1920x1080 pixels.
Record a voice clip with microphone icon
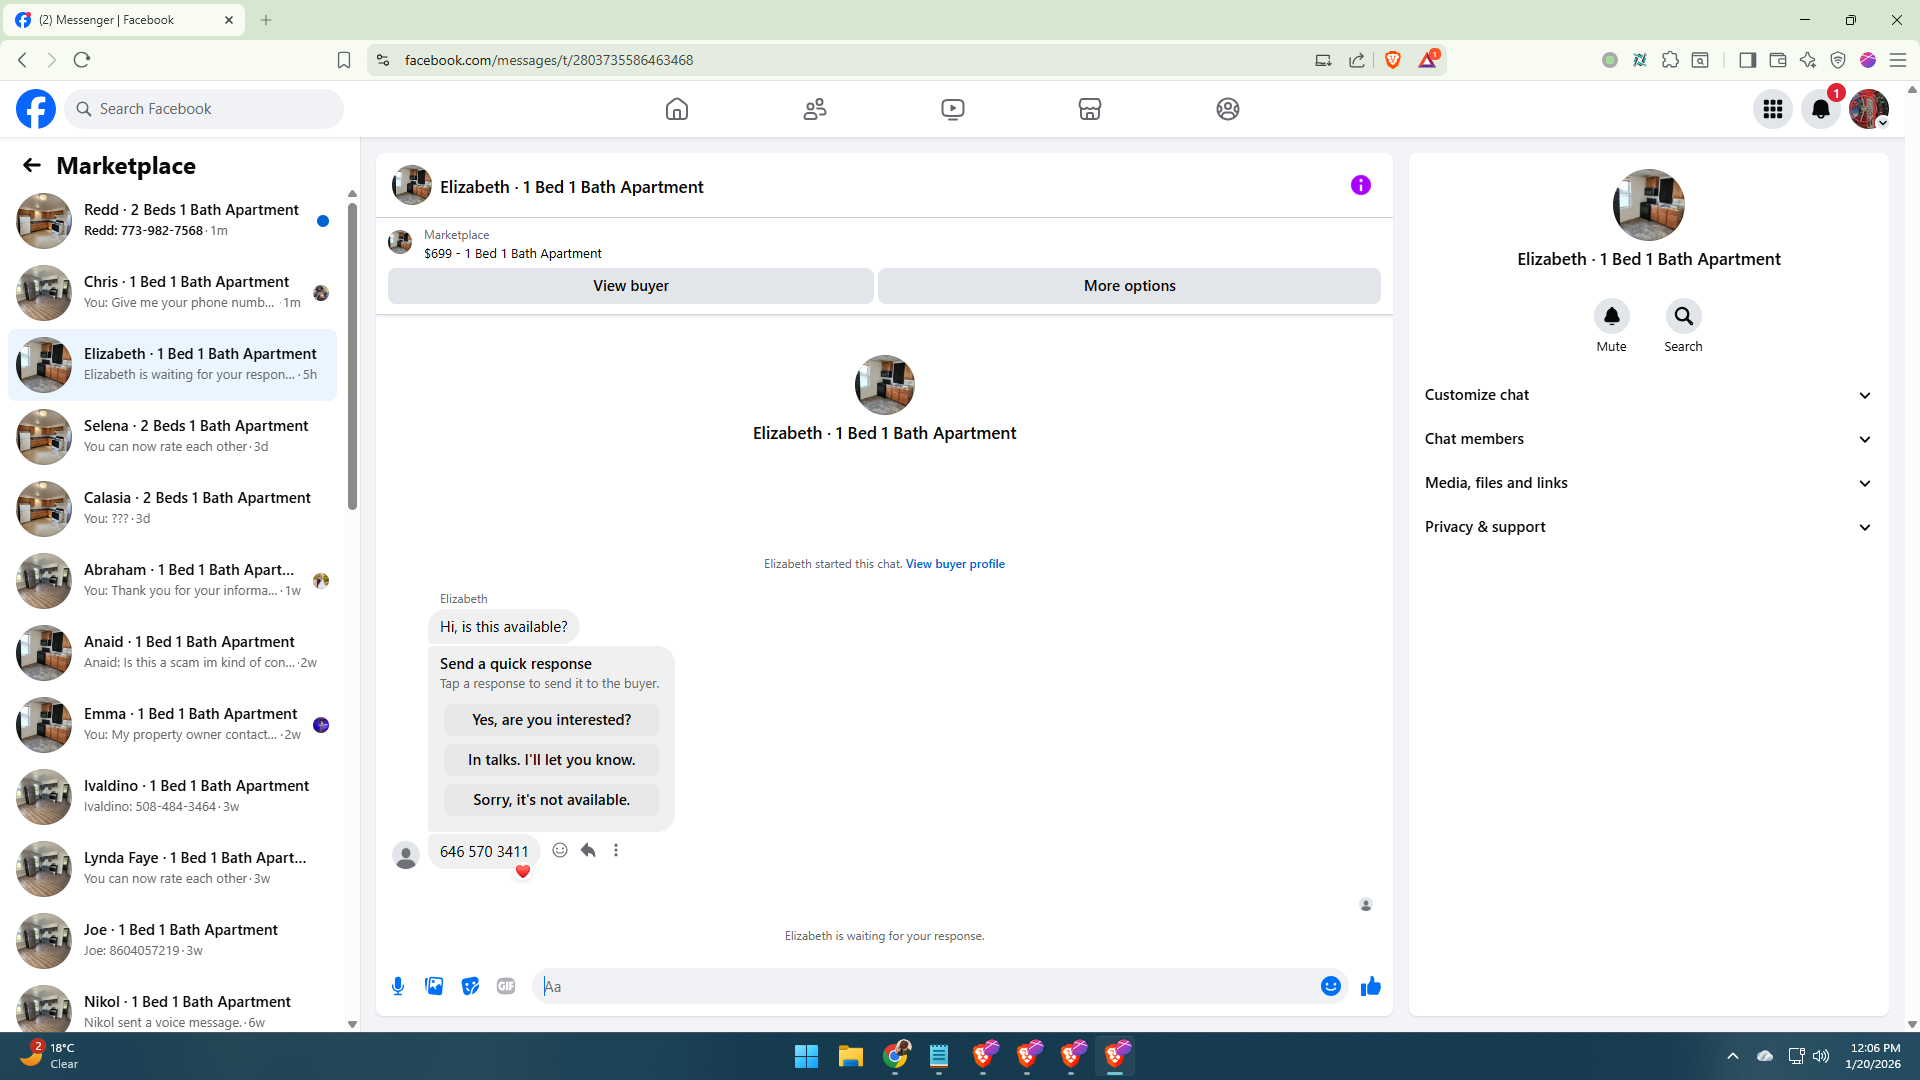point(398,986)
